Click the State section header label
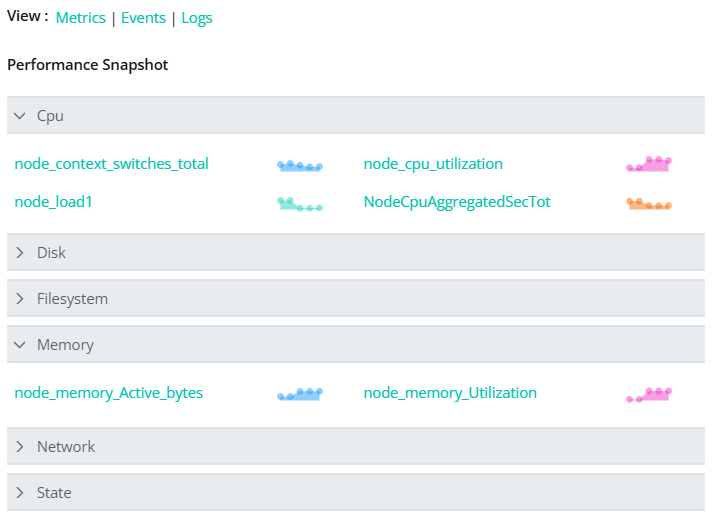713x520 pixels. point(54,493)
